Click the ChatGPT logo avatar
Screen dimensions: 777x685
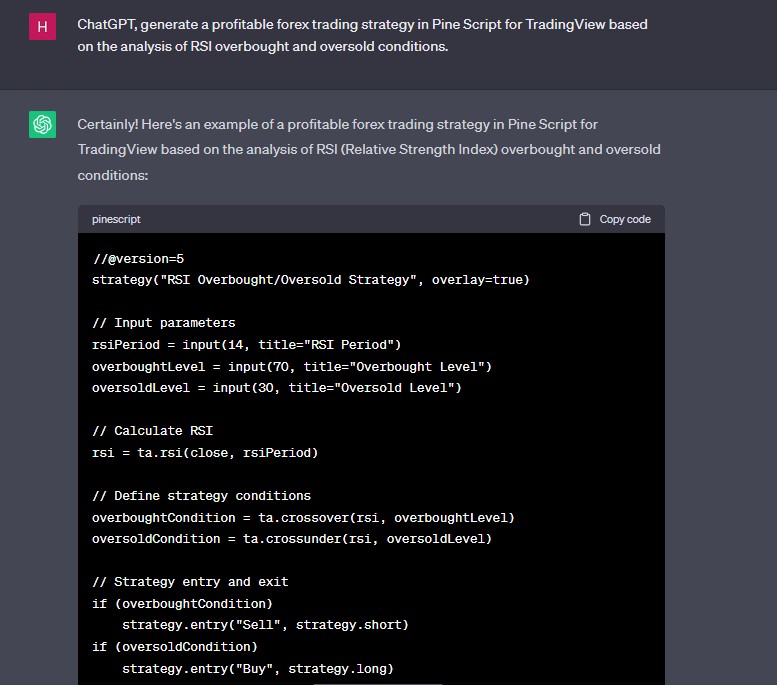click(42, 124)
